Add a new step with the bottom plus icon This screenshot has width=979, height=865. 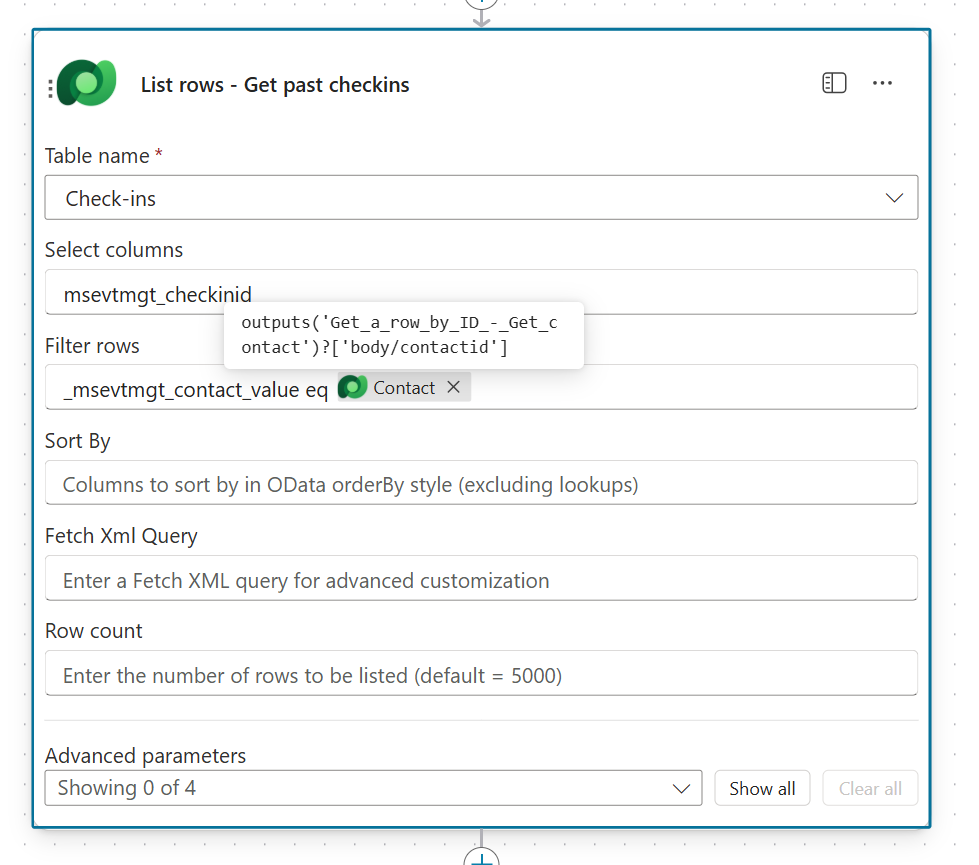pyautogui.click(x=482, y=859)
